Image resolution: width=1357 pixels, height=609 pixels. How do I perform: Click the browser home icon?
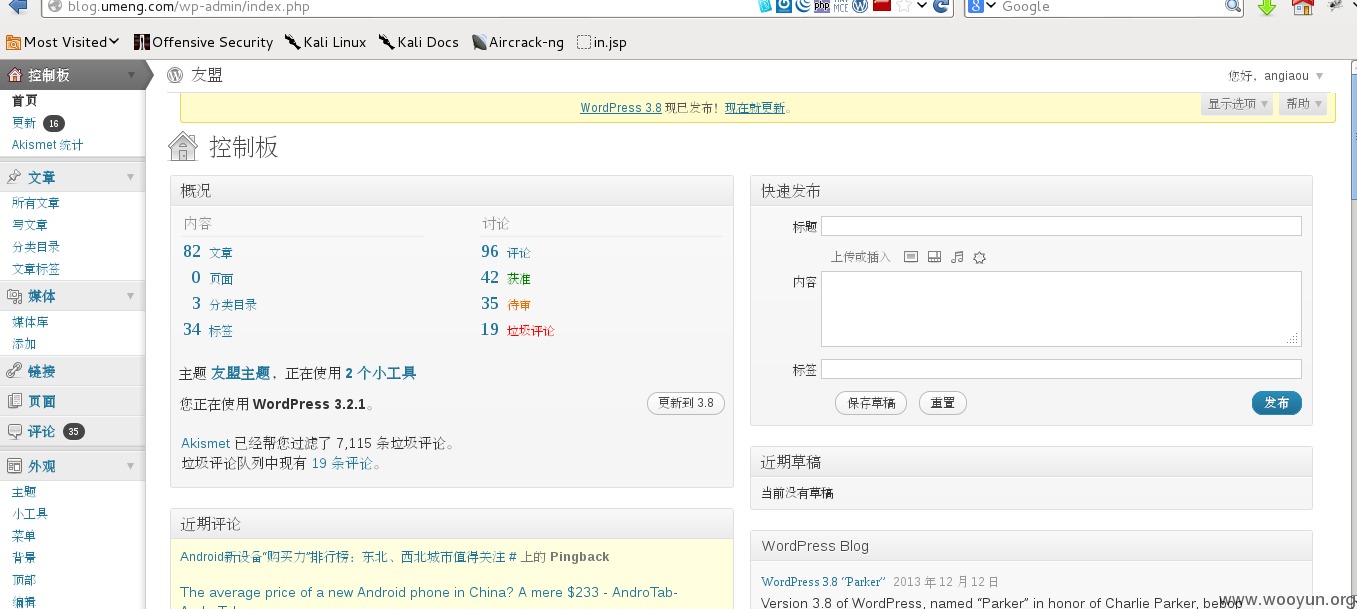1302,7
